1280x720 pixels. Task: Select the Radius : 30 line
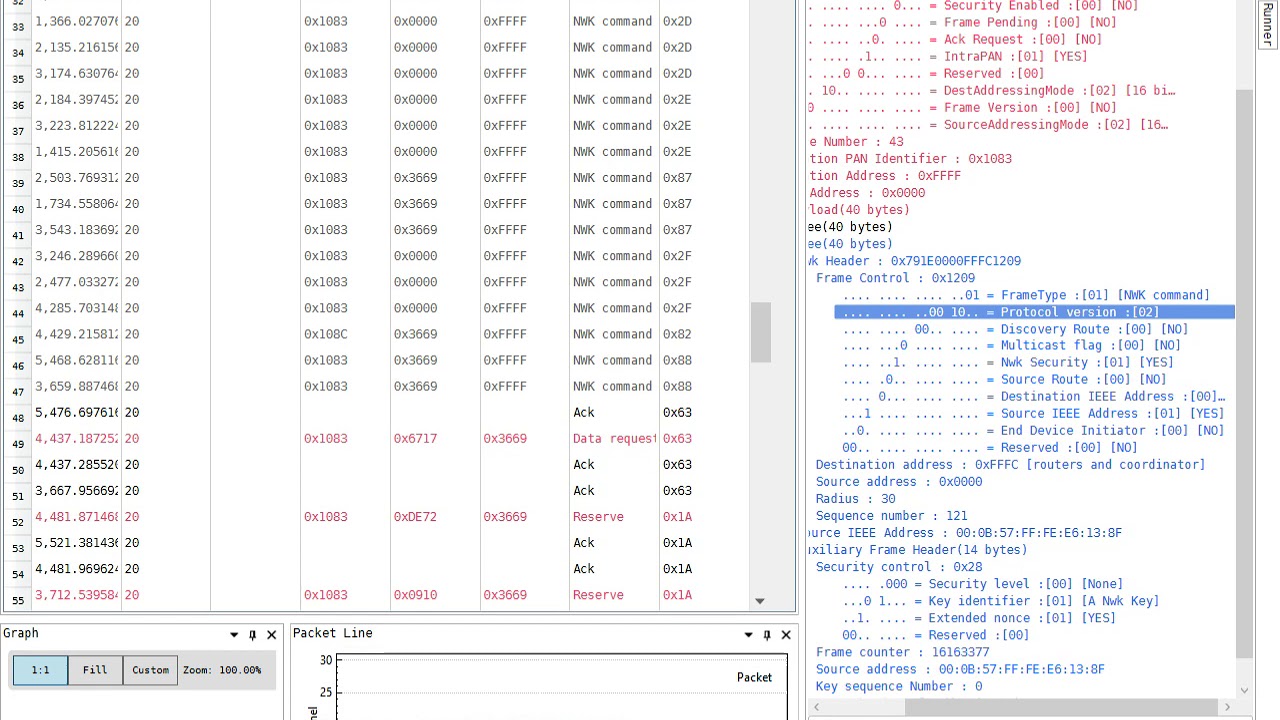(x=855, y=499)
